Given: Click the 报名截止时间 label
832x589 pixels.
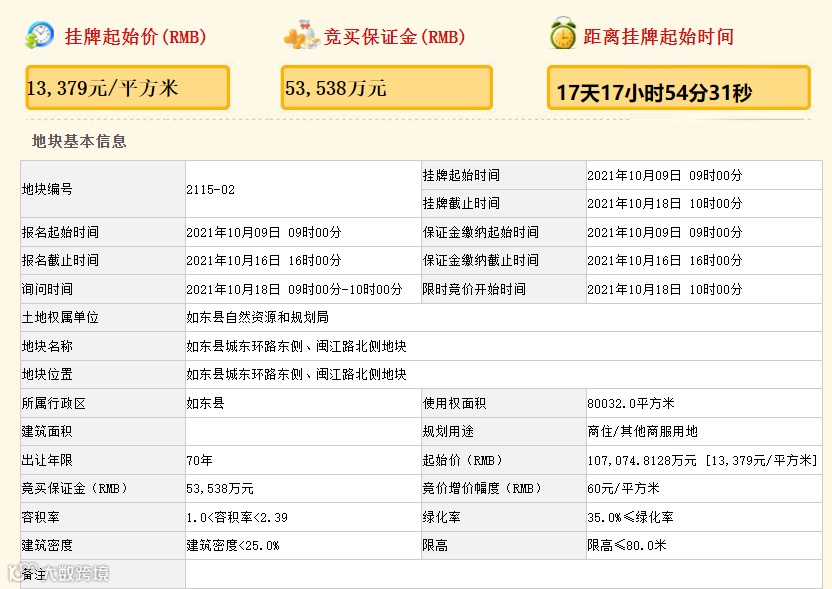Looking at the screenshot, I should pos(60,260).
